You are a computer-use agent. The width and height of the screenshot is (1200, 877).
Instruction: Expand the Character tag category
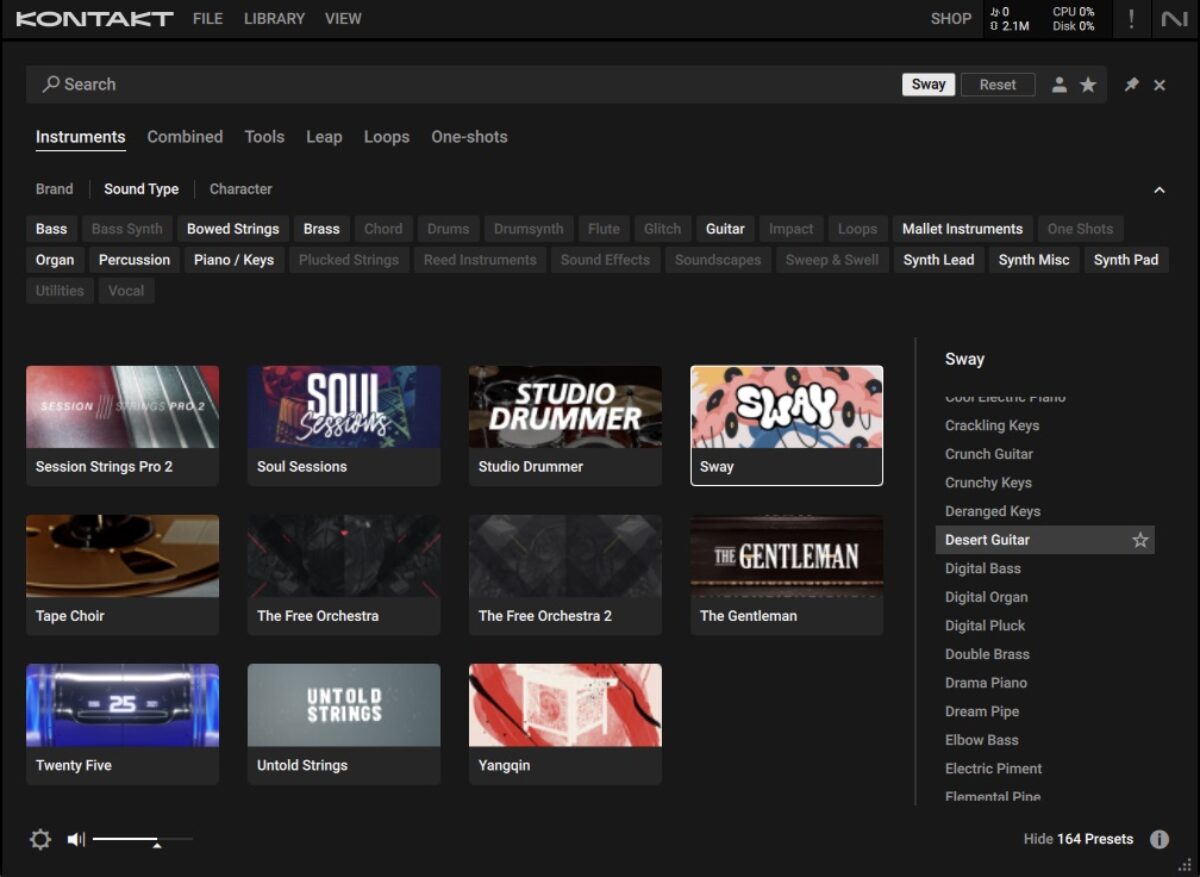click(x=240, y=189)
